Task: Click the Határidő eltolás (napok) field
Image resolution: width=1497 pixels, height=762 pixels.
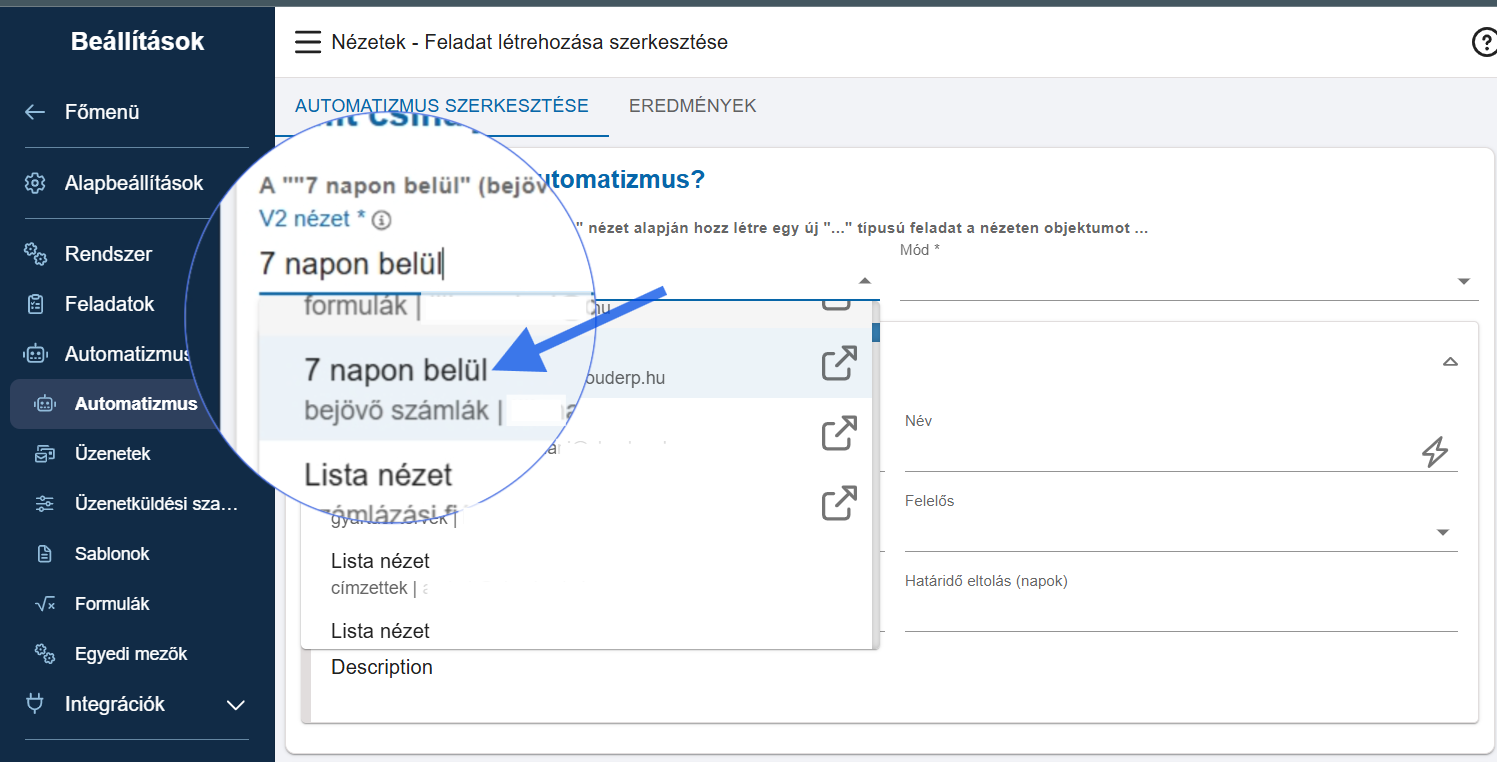Action: (1180, 612)
